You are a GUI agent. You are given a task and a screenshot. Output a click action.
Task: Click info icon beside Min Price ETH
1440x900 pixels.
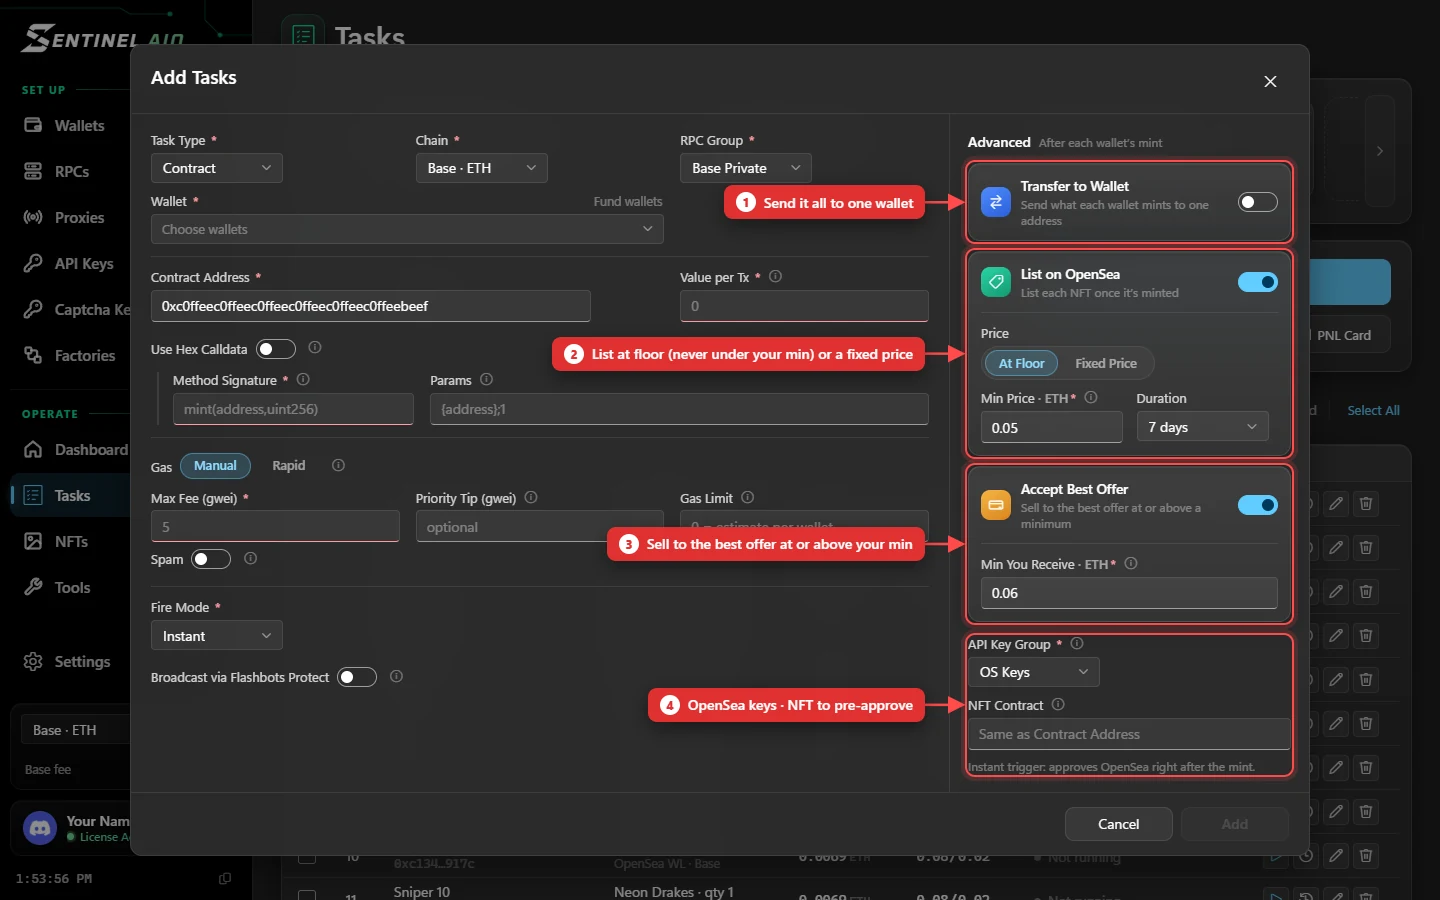1091,398
